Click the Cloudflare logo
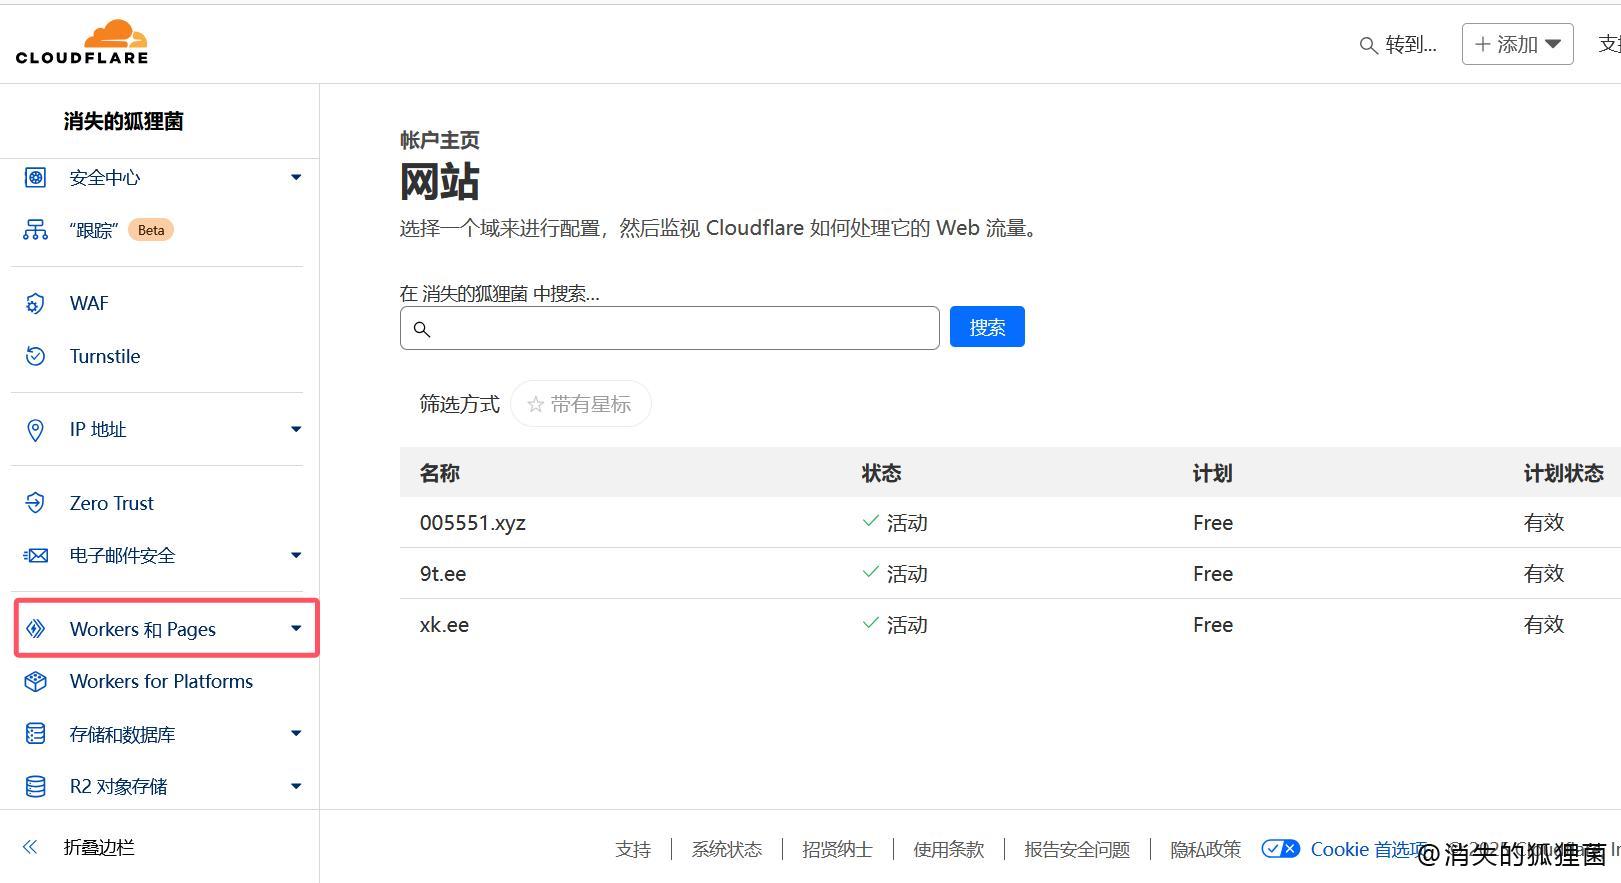 tap(82, 42)
